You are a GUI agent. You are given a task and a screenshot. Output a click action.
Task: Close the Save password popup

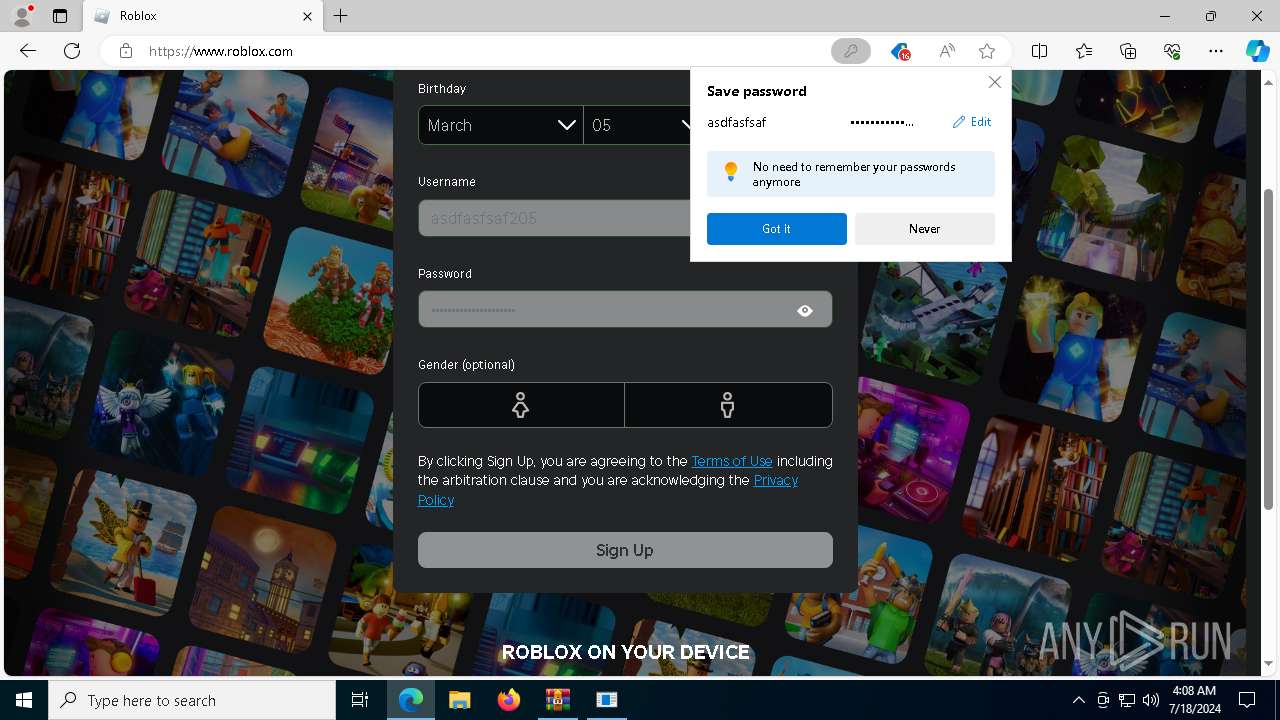pos(994,82)
